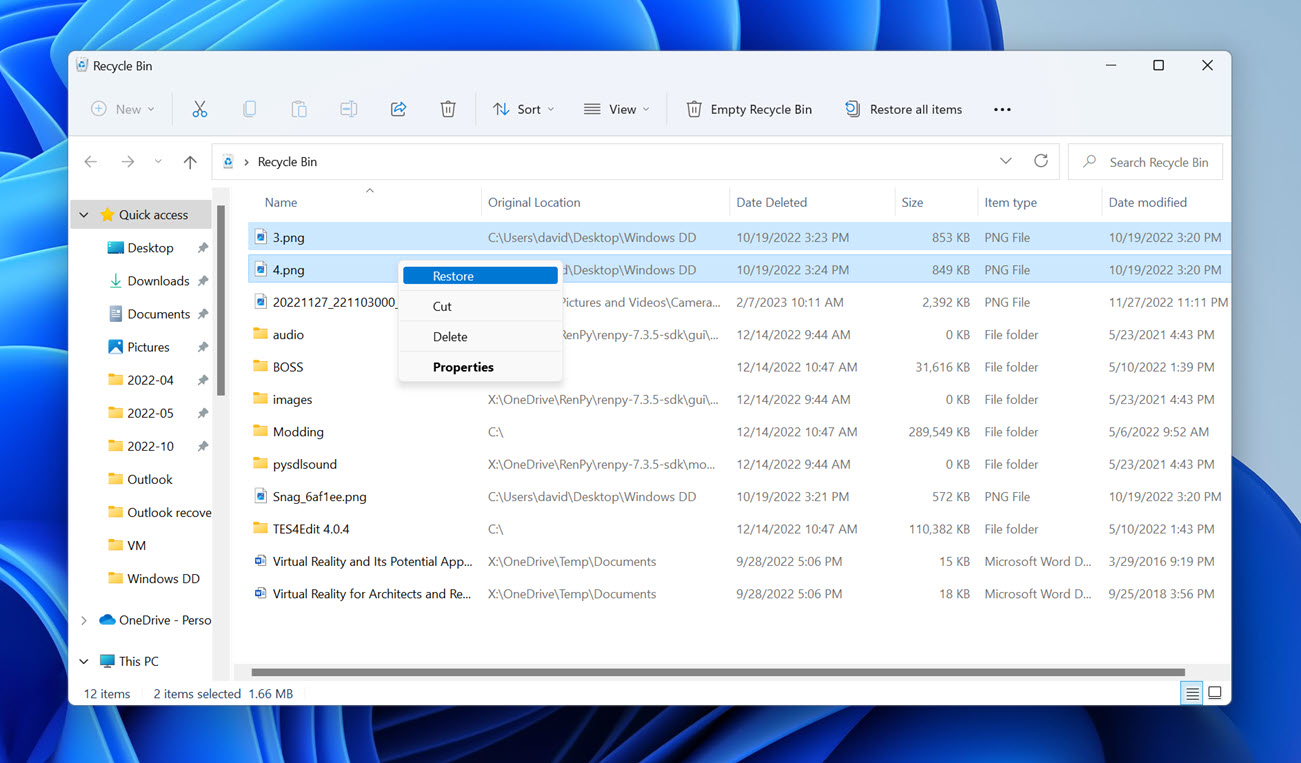Open the See more ellipsis menu
The width and height of the screenshot is (1301, 763).
coord(1002,109)
